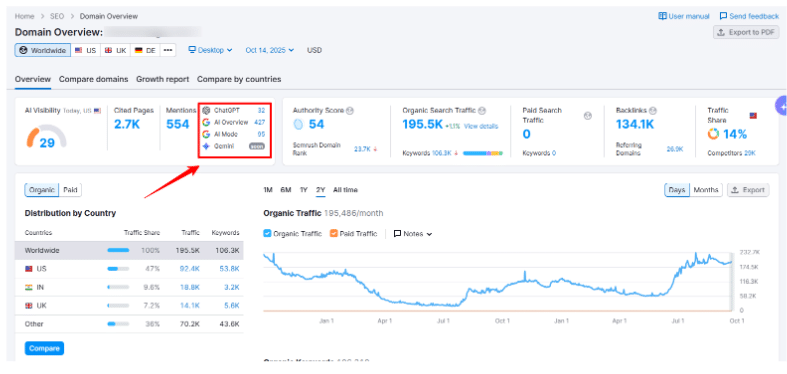Switch database to UK

click(x=115, y=50)
